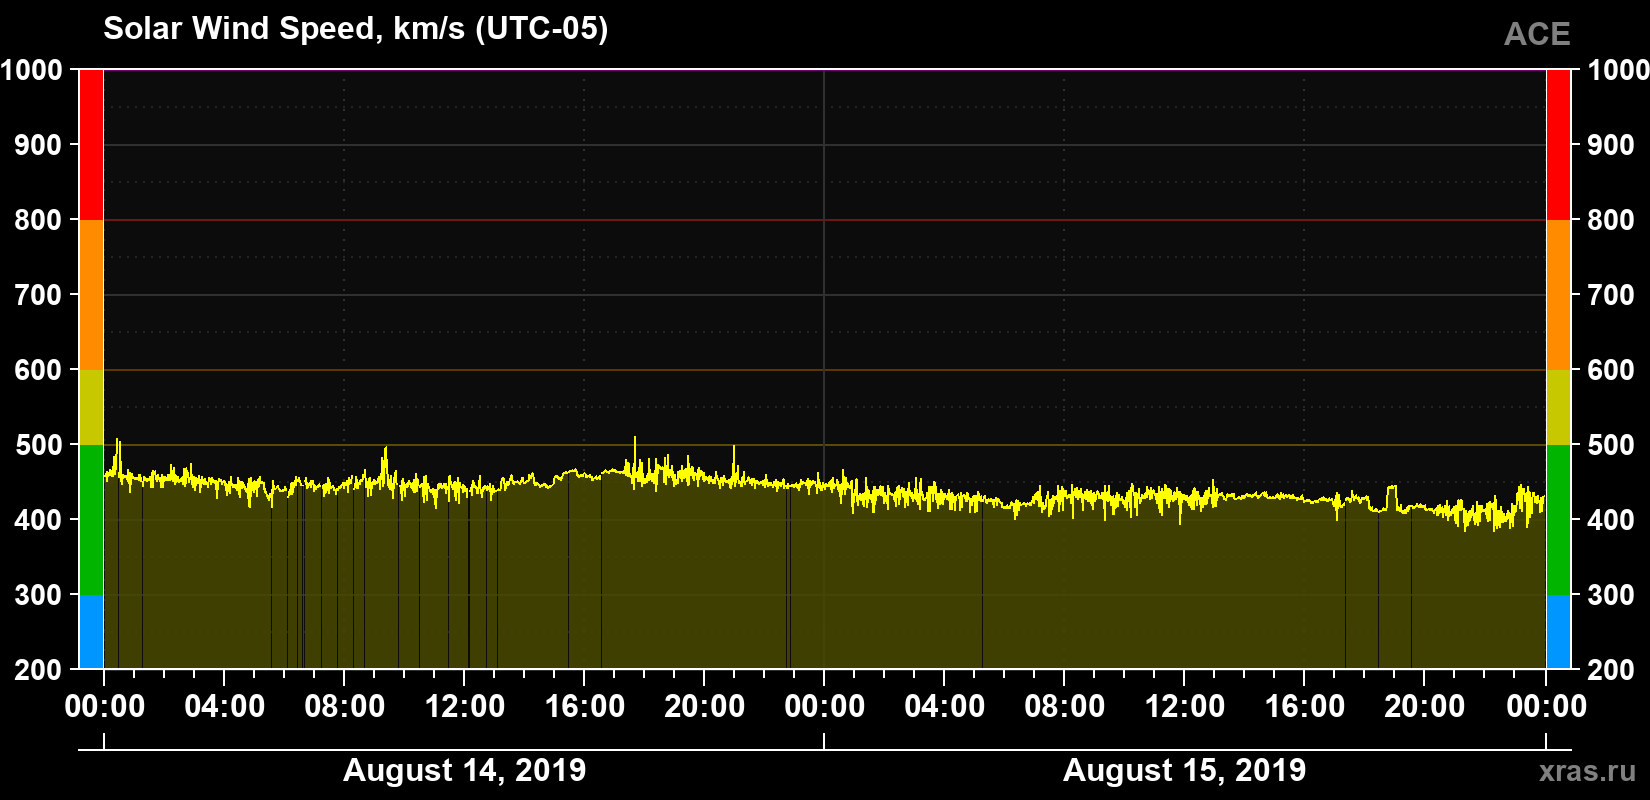Image resolution: width=1650 pixels, height=800 pixels.
Task: Click the 500 label on left axis
Action: tap(38, 445)
